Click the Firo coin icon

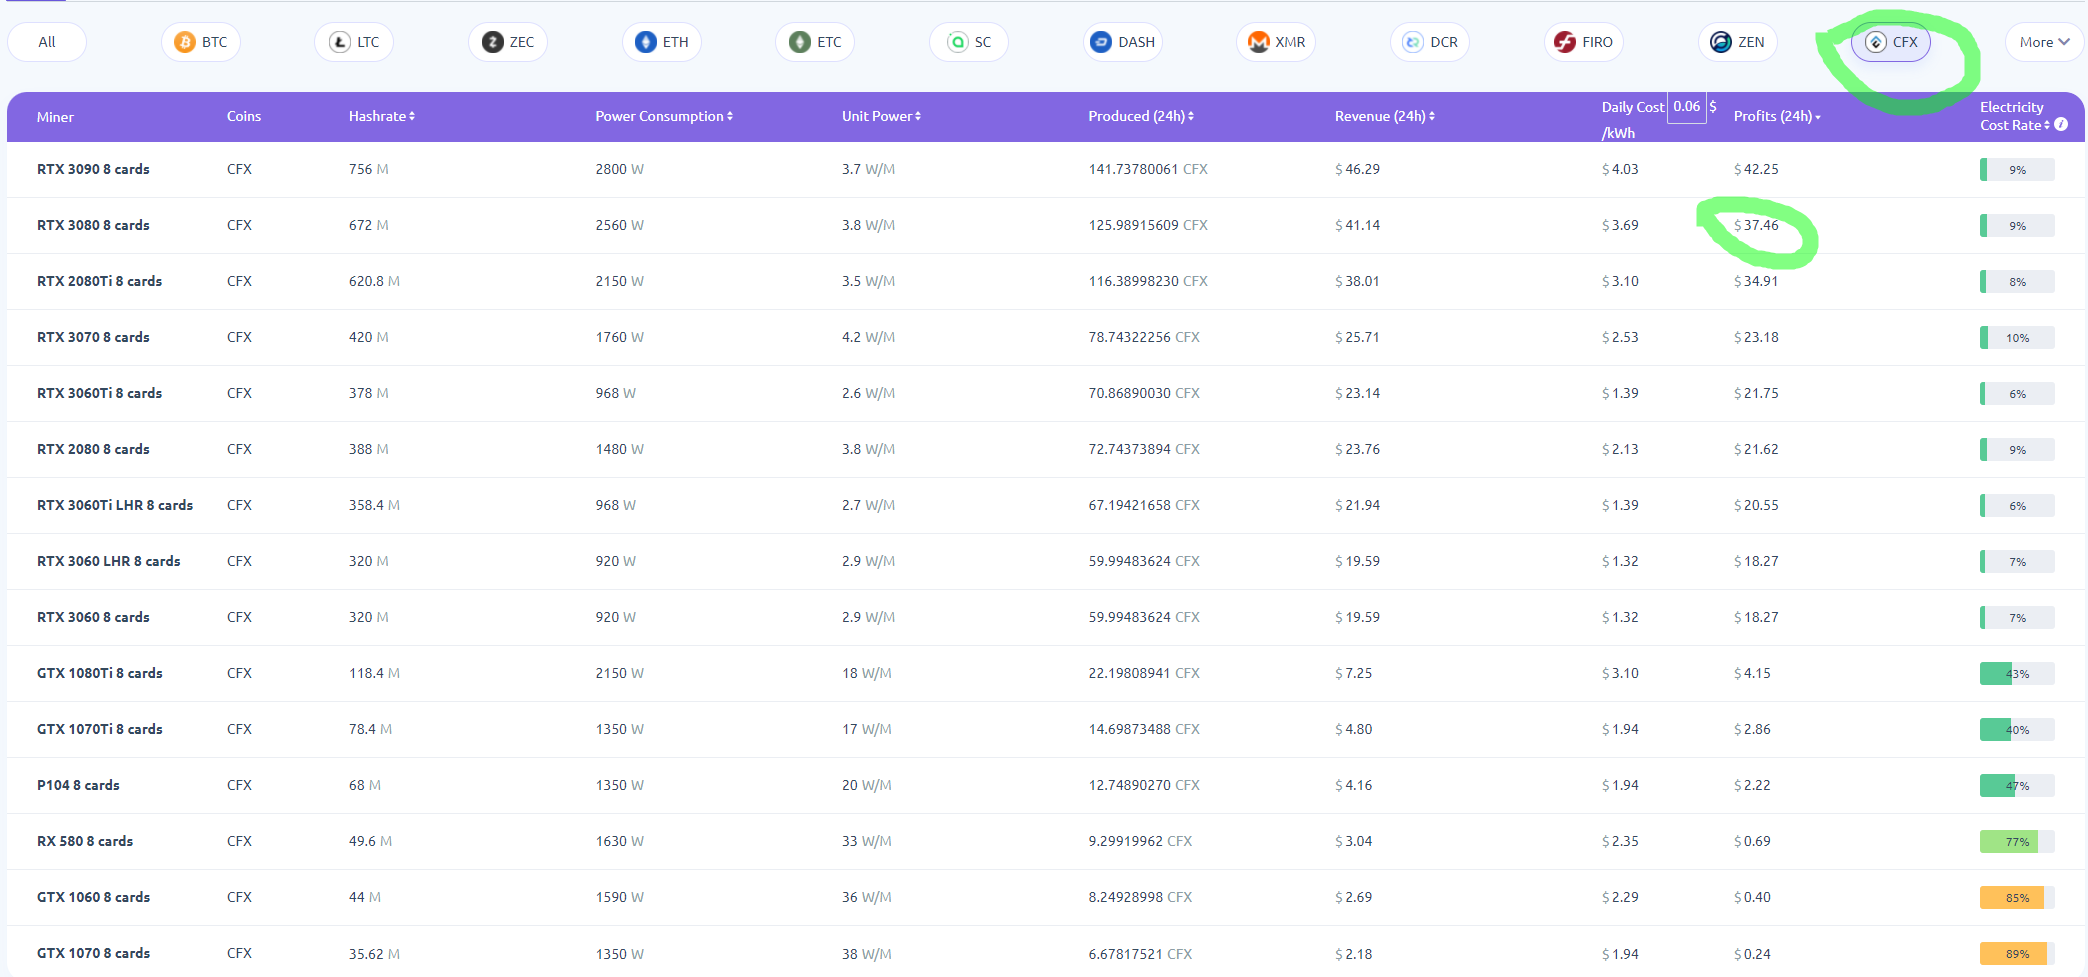tap(1565, 42)
